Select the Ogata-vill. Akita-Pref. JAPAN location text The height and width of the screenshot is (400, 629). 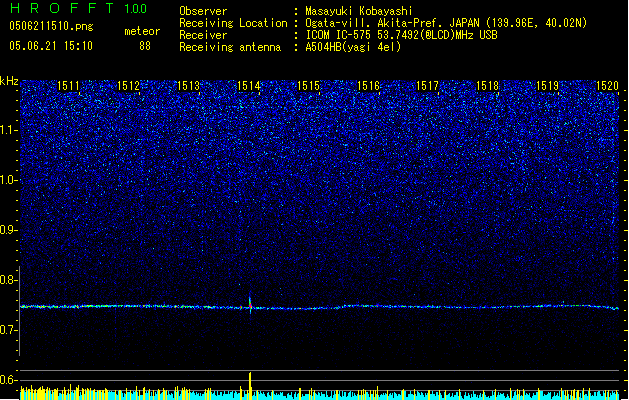coord(446,23)
